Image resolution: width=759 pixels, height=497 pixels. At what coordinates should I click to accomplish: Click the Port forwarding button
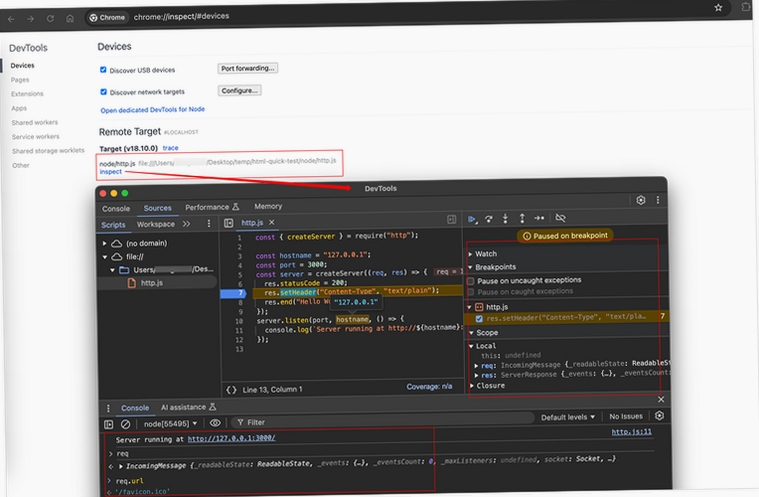point(248,68)
